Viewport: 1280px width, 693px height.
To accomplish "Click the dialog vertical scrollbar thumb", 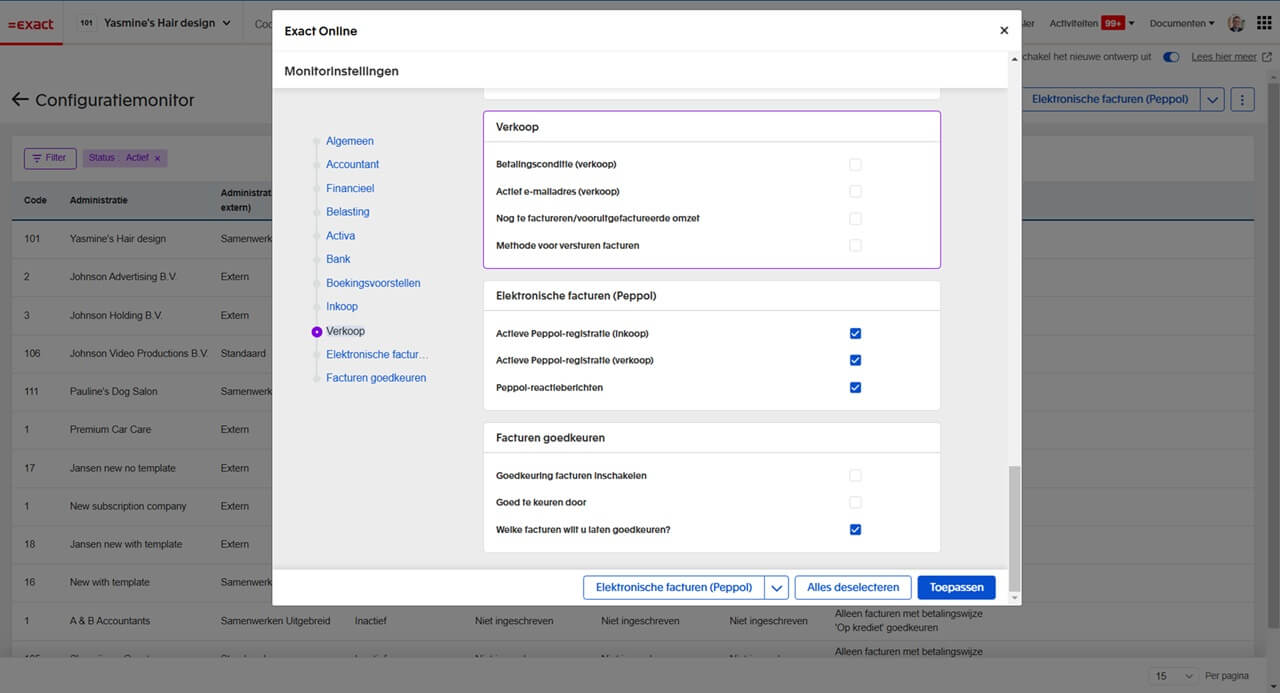I will [1015, 528].
